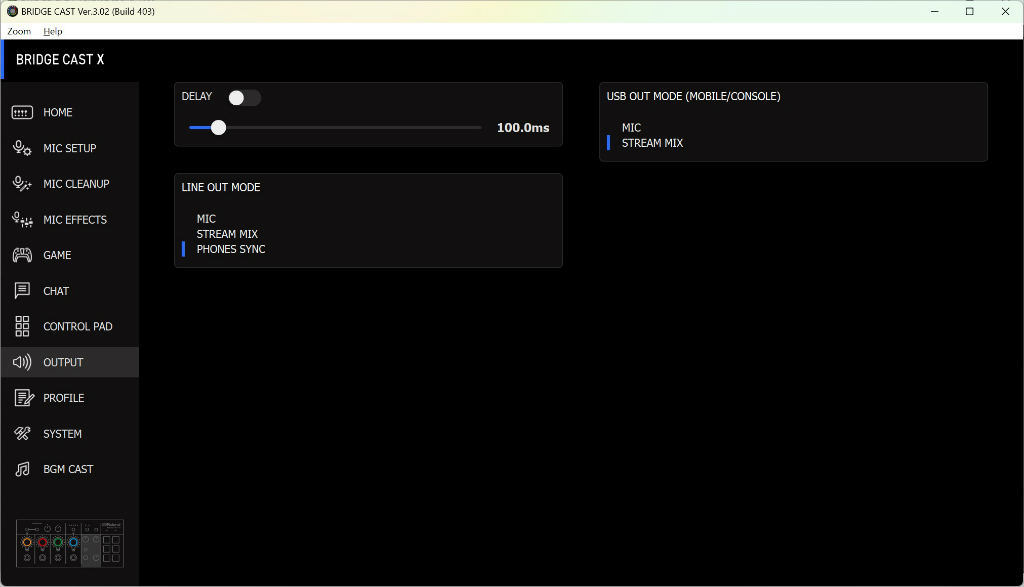
Task: Select STREAM MIX under USB OUT MODE
Action: [652, 143]
